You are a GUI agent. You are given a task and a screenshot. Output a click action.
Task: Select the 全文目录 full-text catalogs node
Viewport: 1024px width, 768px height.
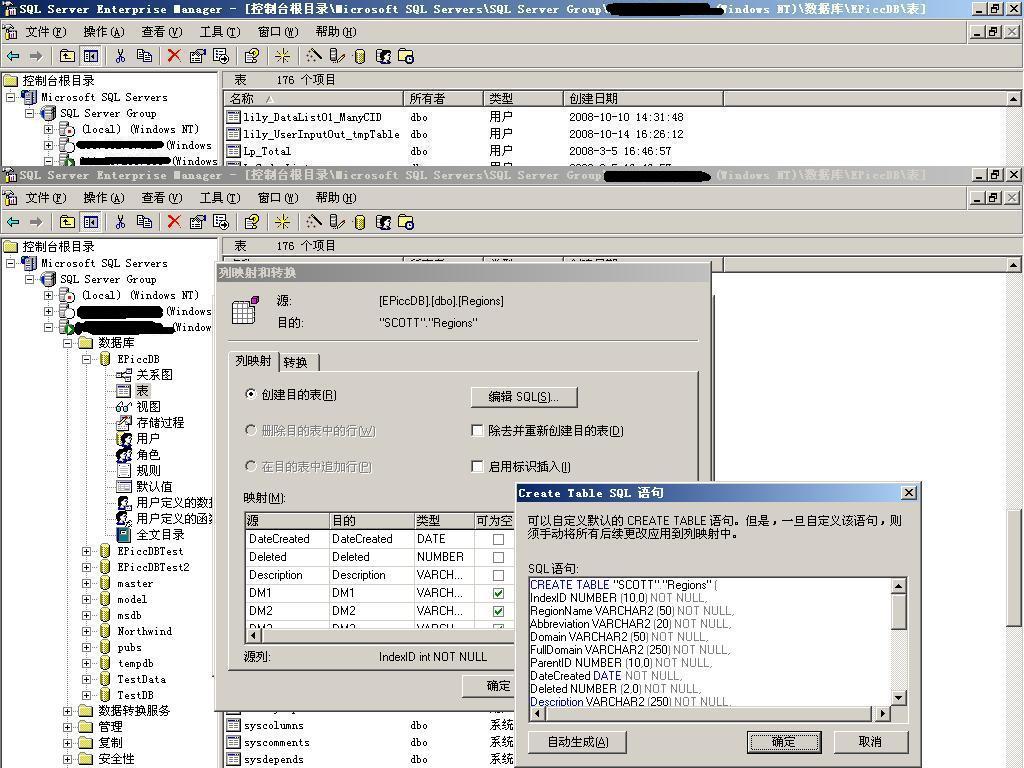(150, 535)
